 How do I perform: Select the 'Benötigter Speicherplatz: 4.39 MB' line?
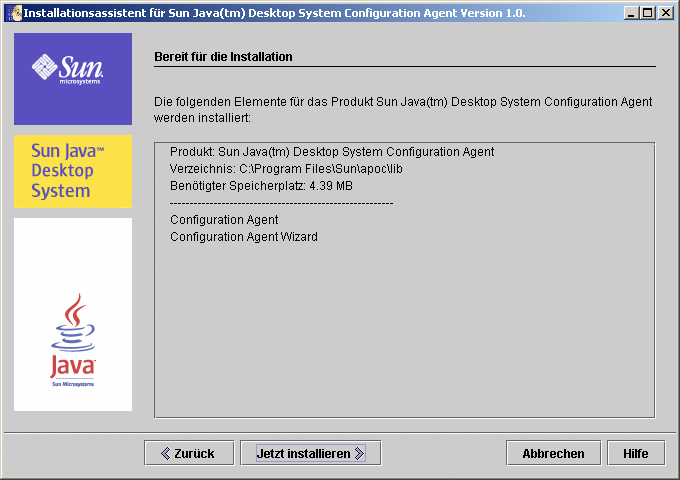261,186
